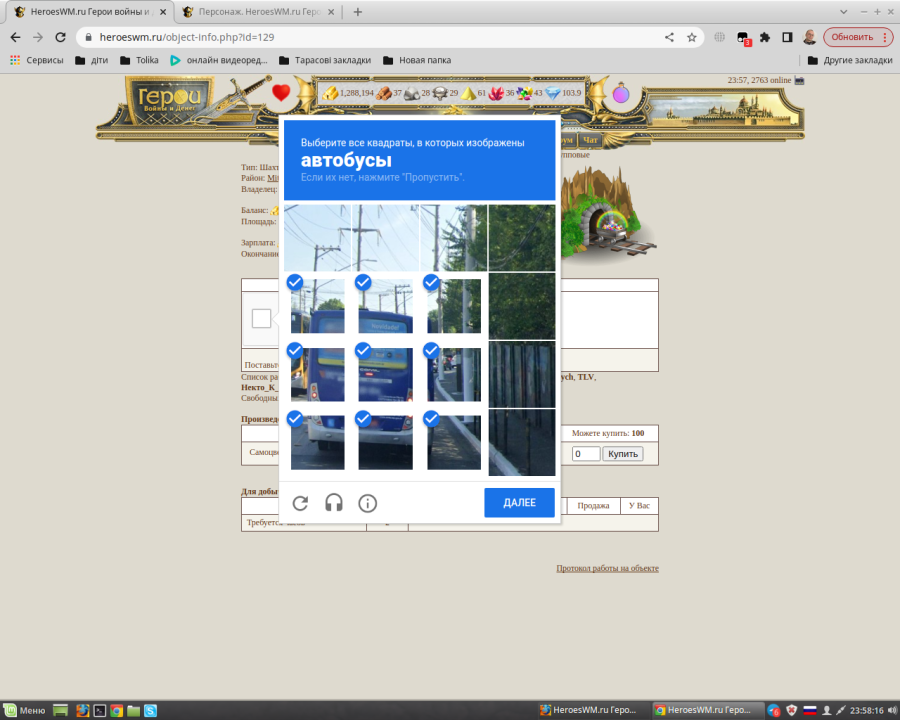Expand the діти bookmarks folder
This screenshot has height=720, width=900.
click(92, 60)
